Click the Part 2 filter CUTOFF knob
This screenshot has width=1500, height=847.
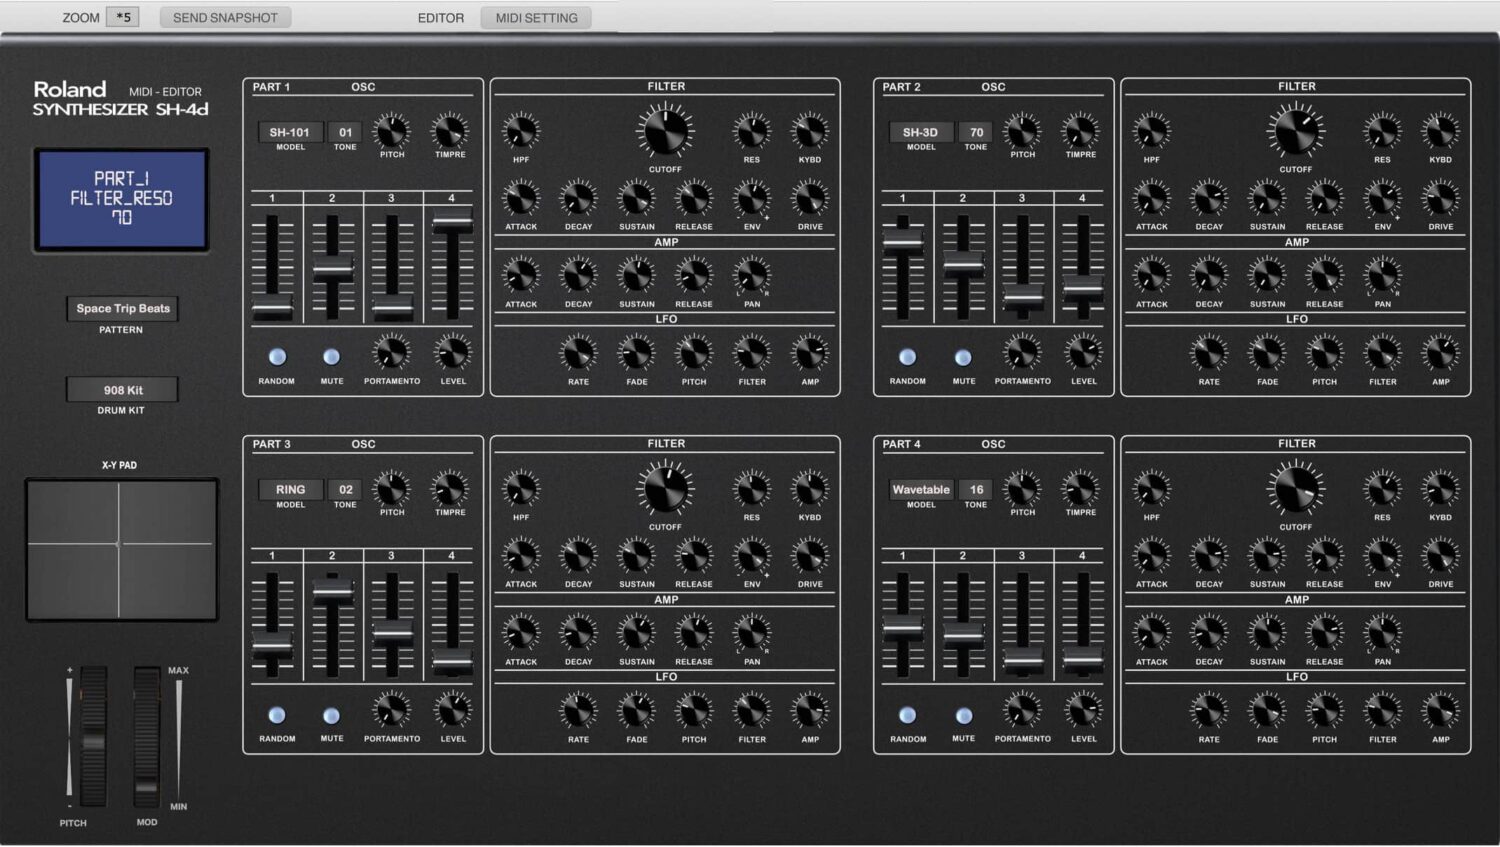coord(1296,131)
